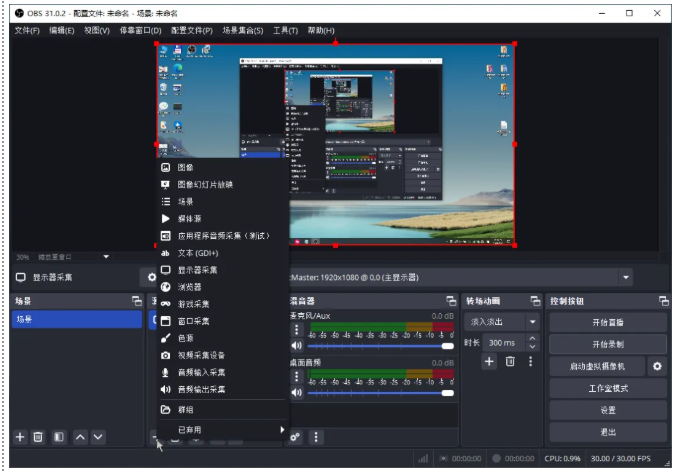Screen dimensions: 673x472
Task: Decrease transition duration with down arrow
Action: [x=533, y=347]
